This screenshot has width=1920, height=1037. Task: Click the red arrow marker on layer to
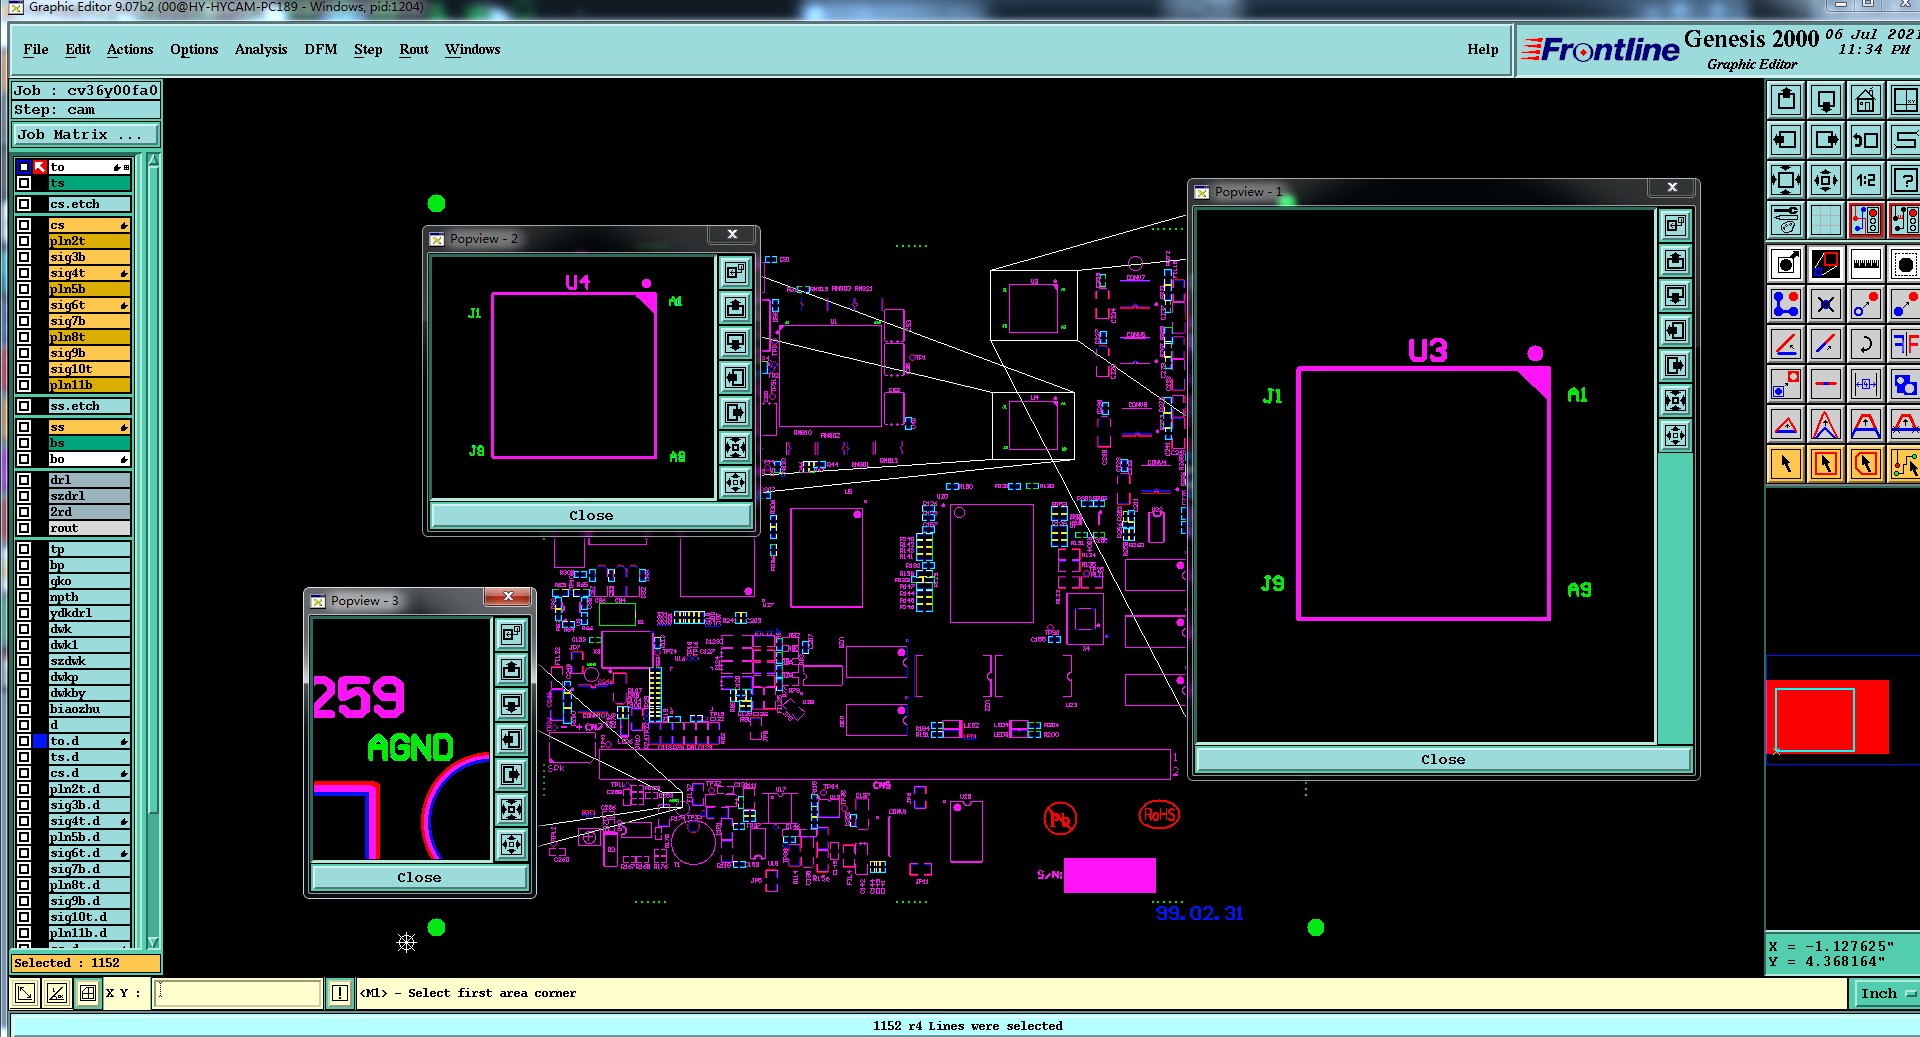click(40, 167)
